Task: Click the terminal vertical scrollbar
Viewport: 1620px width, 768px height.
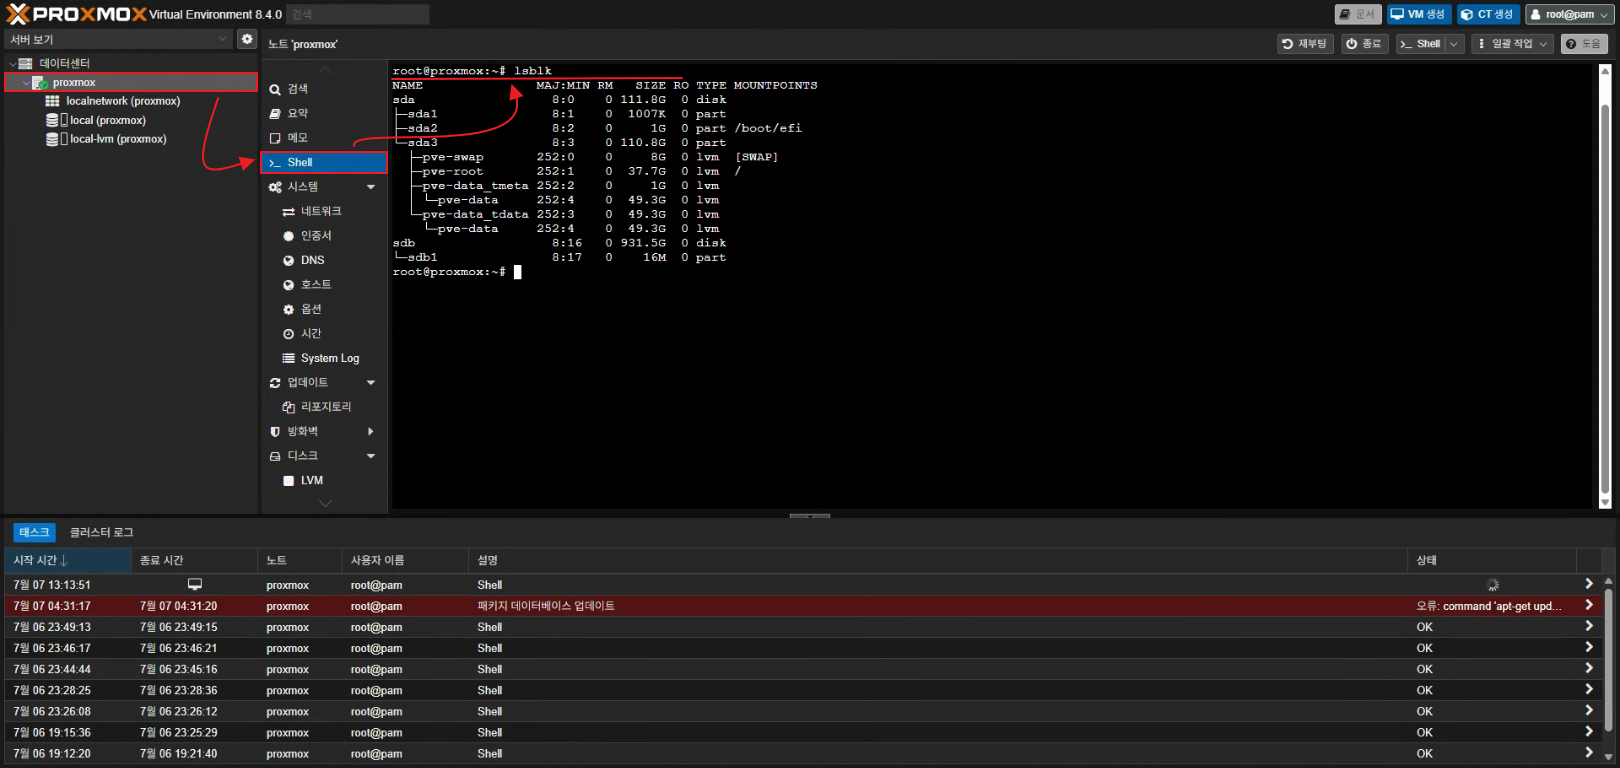Action: coord(1606,285)
